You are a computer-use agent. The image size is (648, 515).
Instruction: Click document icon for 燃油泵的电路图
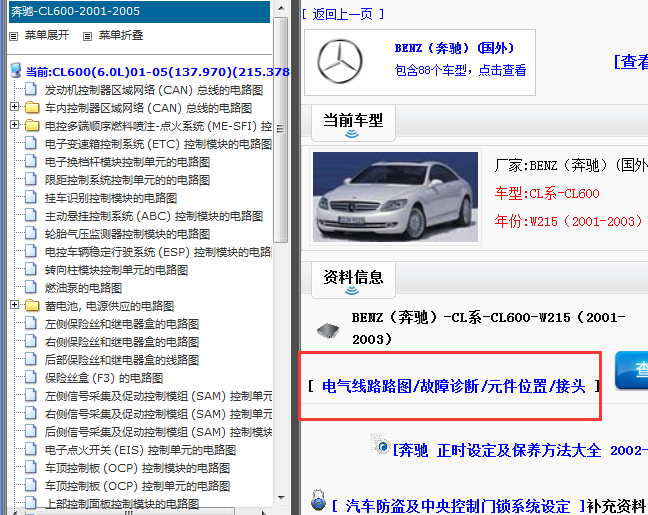coord(31,287)
